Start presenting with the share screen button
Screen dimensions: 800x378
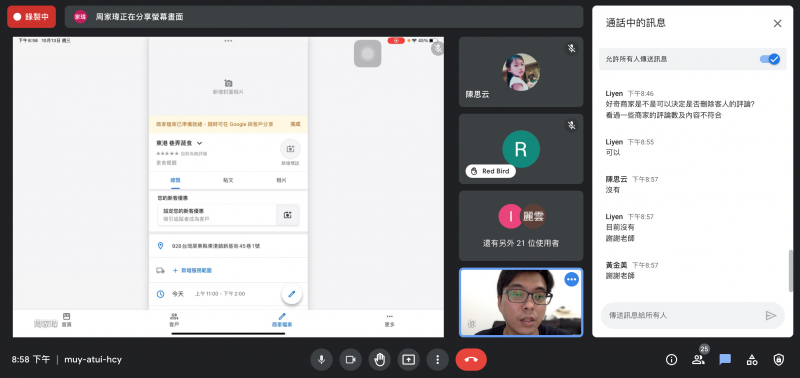(409, 360)
